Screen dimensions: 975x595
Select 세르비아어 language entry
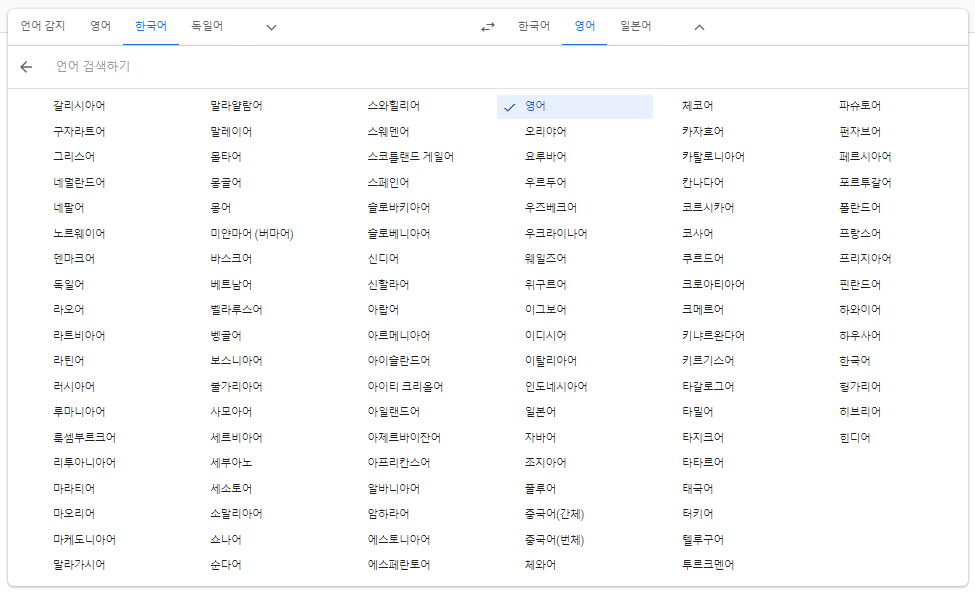236,438
